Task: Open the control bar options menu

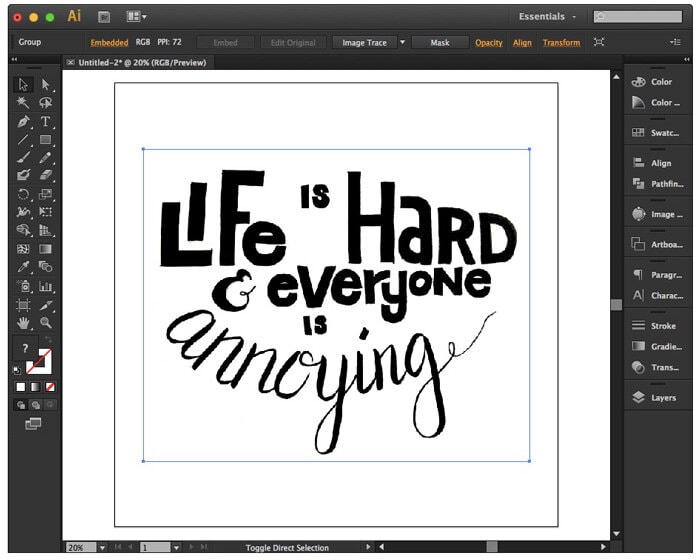Action: click(x=675, y=42)
